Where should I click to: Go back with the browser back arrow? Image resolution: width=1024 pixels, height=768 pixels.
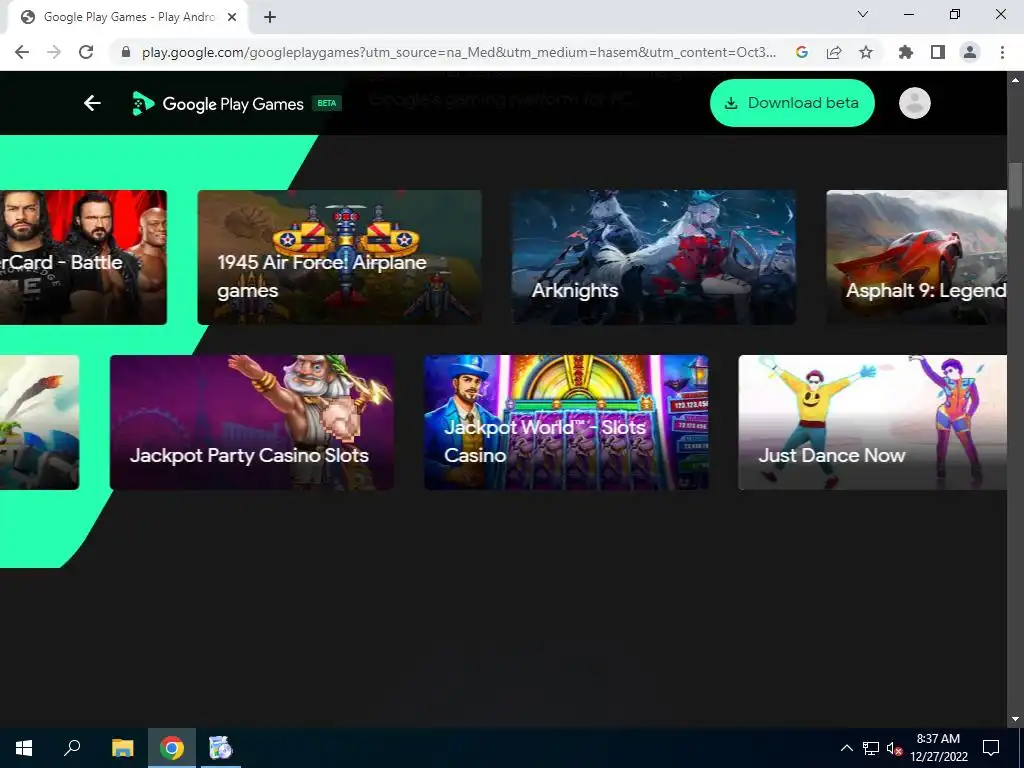click(x=22, y=52)
